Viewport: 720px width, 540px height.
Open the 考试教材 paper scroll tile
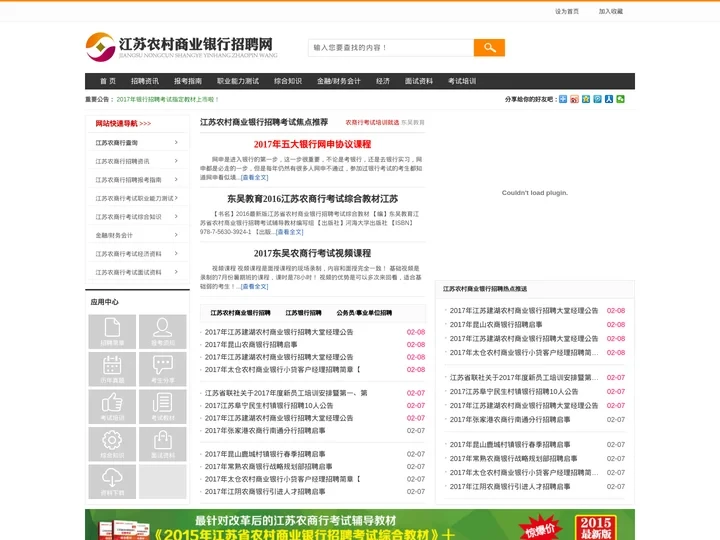[163, 407]
